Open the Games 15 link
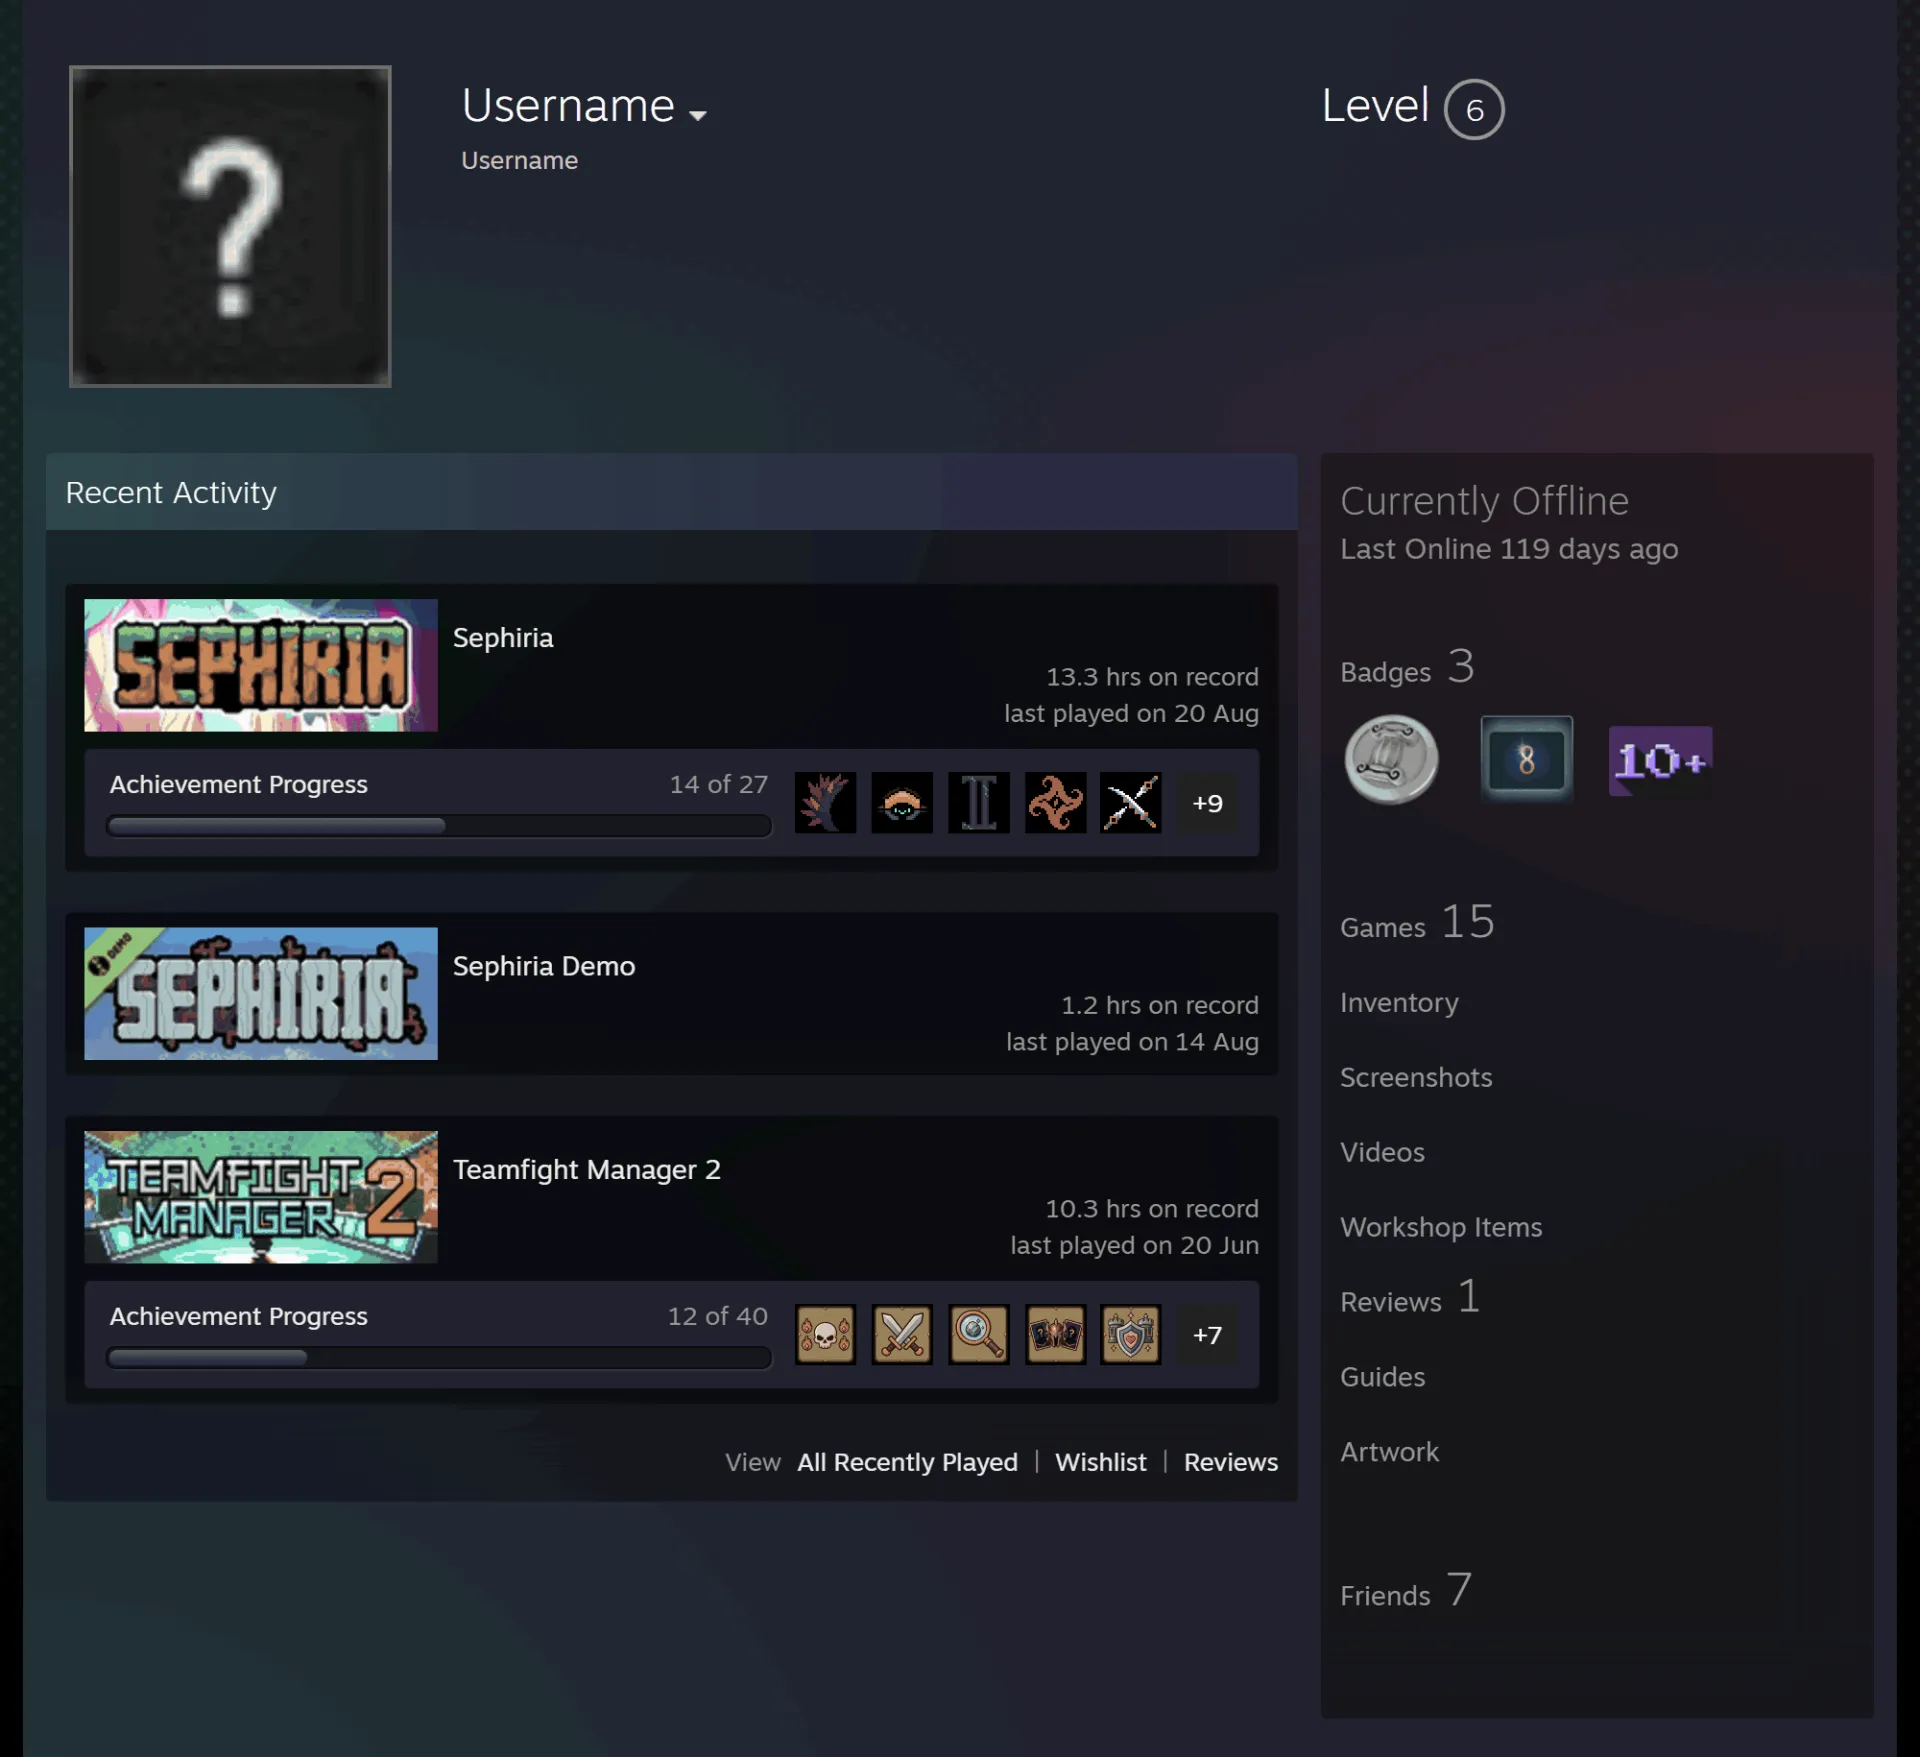 [x=1417, y=922]
